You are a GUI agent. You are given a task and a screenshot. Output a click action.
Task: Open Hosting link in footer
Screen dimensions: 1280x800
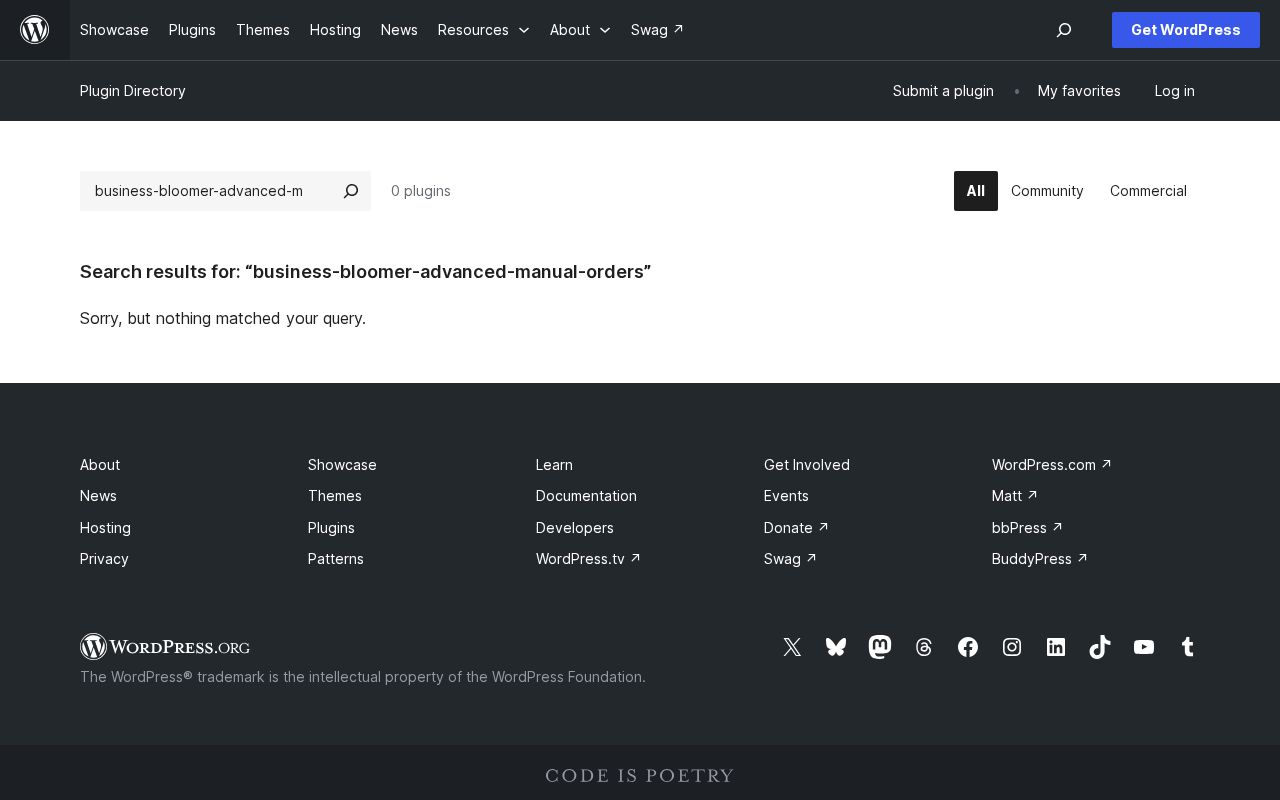click(105, 528)
